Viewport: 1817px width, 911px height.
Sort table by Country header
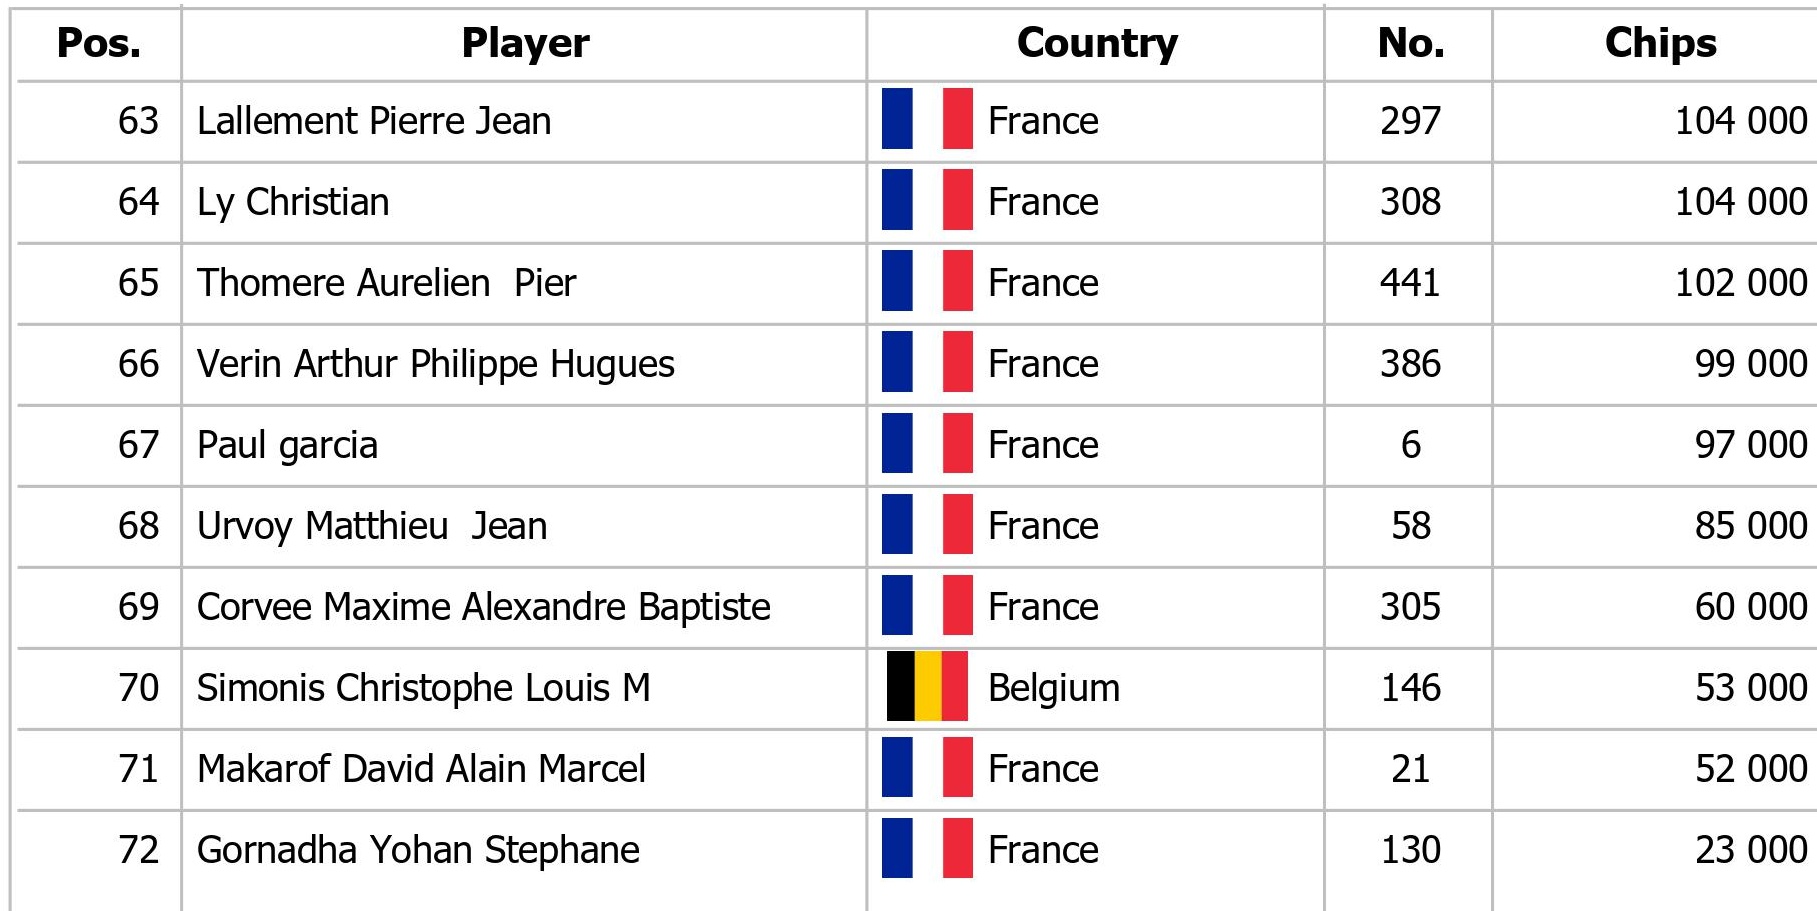(x=1097, y=43)
